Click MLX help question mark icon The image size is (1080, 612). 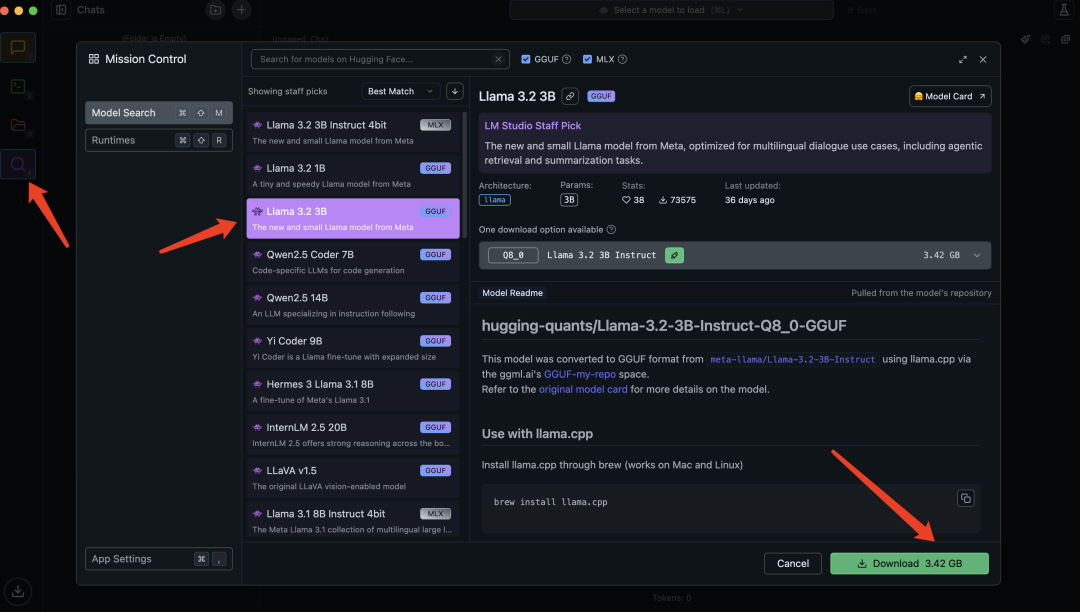click(622, 59)
